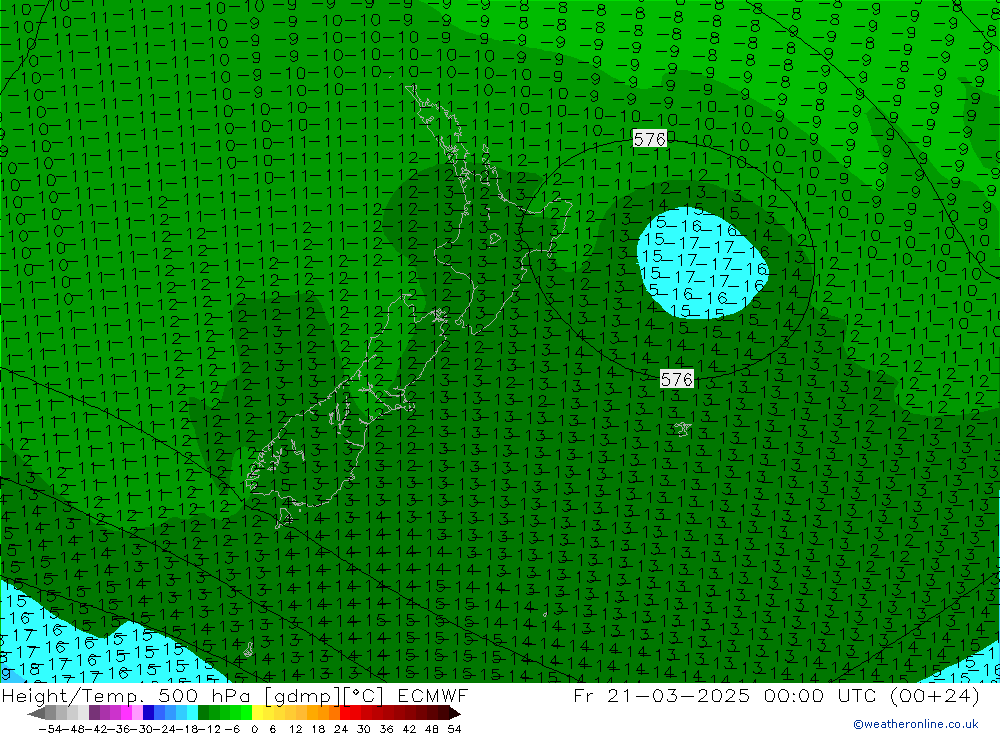The width and height of the screenshot is (1000, 733).
Task: Click the right dark arrow end of color scale
Action: click(x=454, y=713)
